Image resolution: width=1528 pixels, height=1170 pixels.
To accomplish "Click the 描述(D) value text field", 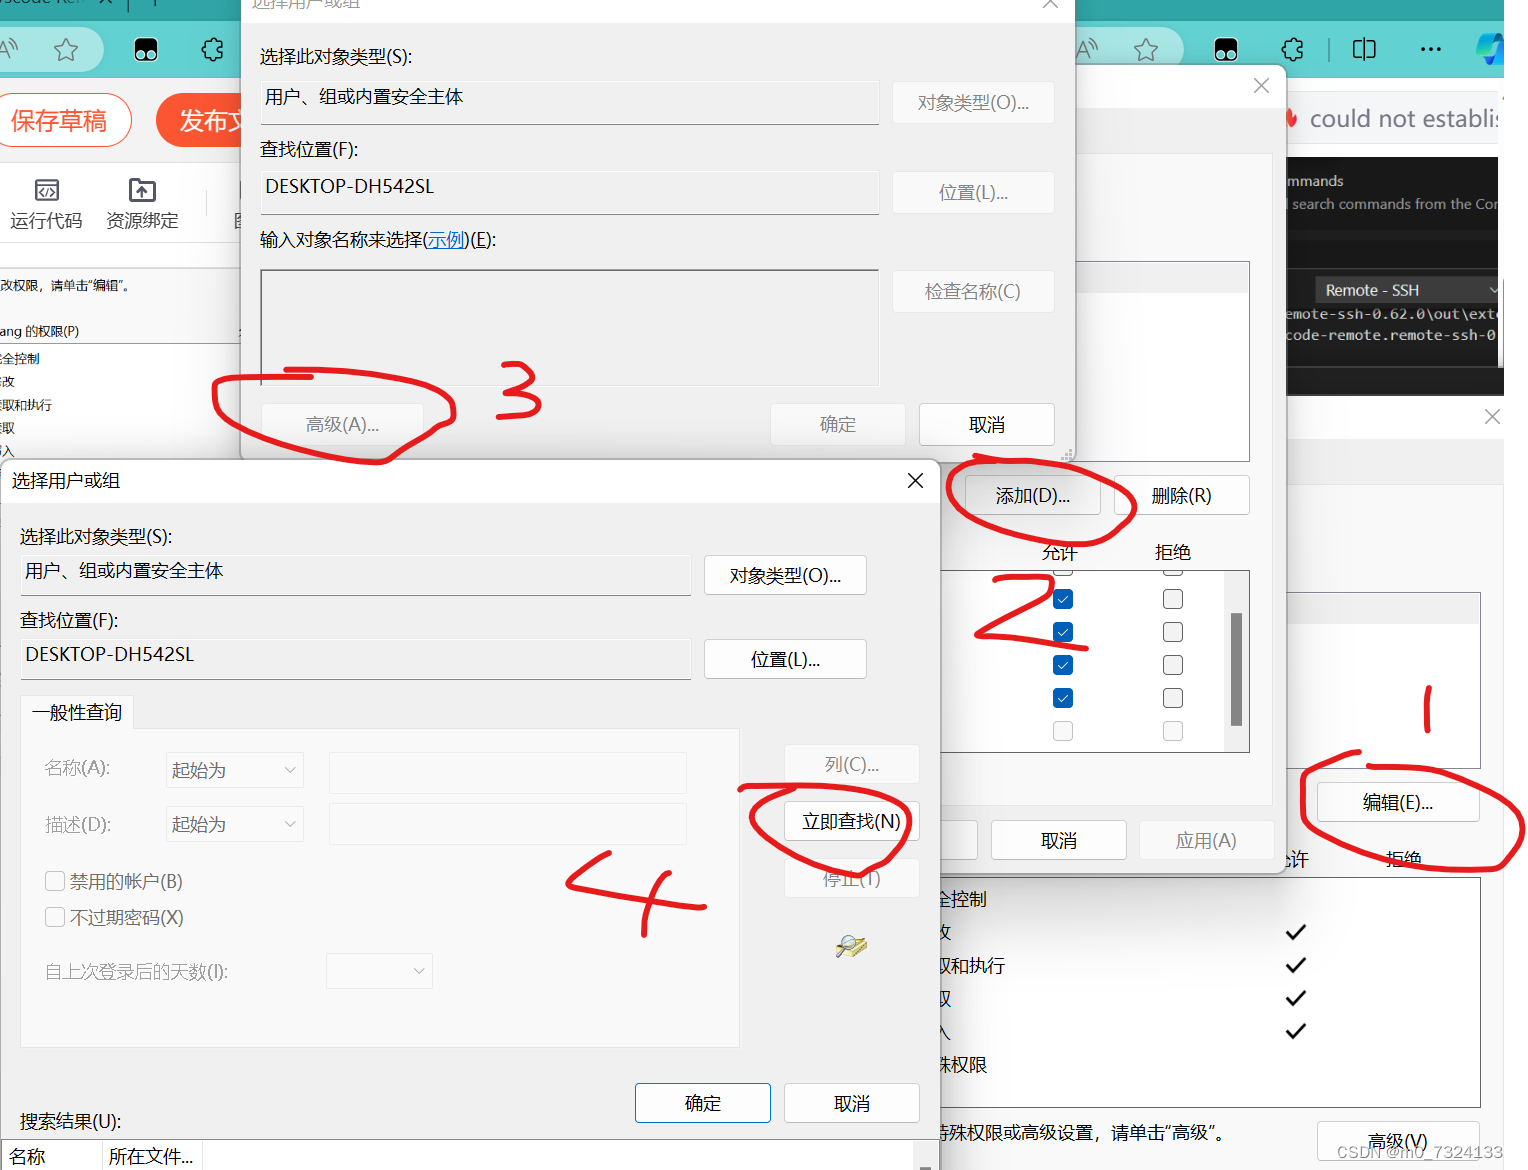I will [x=508, y=824].
